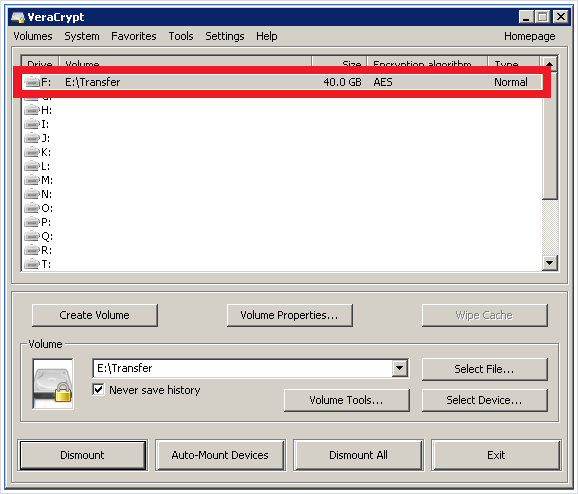Select drive O: icon in list
Screen dimensions: 578x494
[32, 208]
